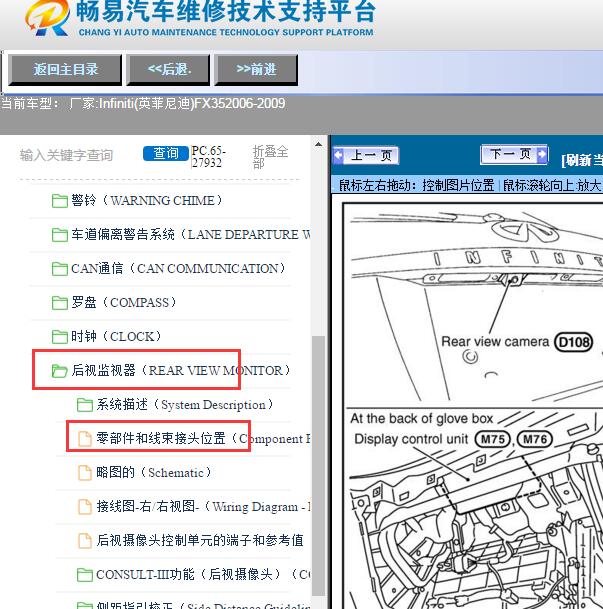Open the LANE DEPARTURE folder icon
The width and height of the screenshot is (603, 609).
[x=60, y=235]
